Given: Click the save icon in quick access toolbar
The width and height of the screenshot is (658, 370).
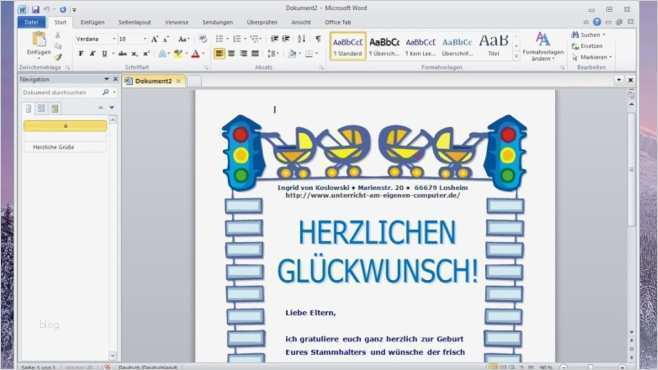Looking at the screenshot, I should tap(36, 9).
